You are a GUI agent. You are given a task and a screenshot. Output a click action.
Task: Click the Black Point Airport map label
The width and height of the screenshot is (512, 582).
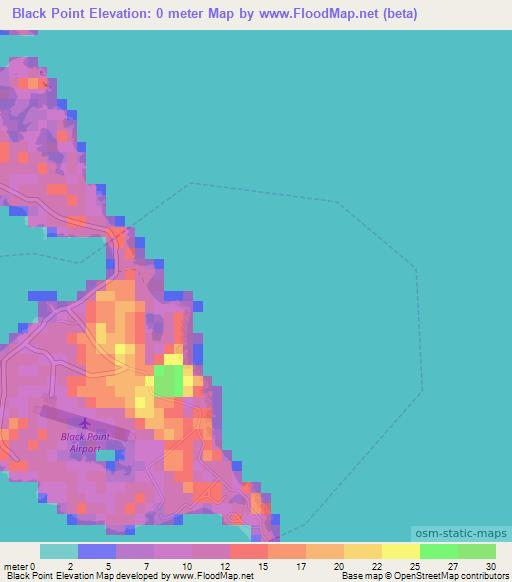click(85, 443)
